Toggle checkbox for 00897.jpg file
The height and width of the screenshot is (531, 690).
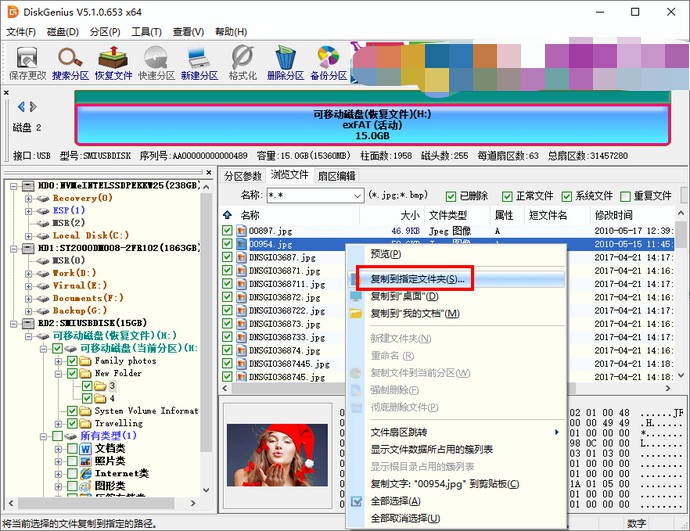pyautogui.click(x=228, y=231)
